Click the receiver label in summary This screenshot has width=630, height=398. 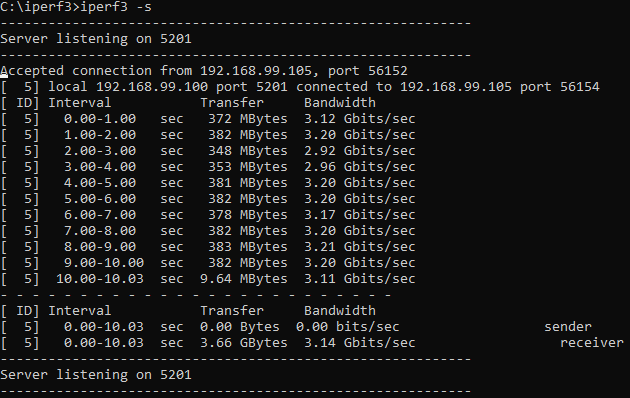click(x=592, y=343)
